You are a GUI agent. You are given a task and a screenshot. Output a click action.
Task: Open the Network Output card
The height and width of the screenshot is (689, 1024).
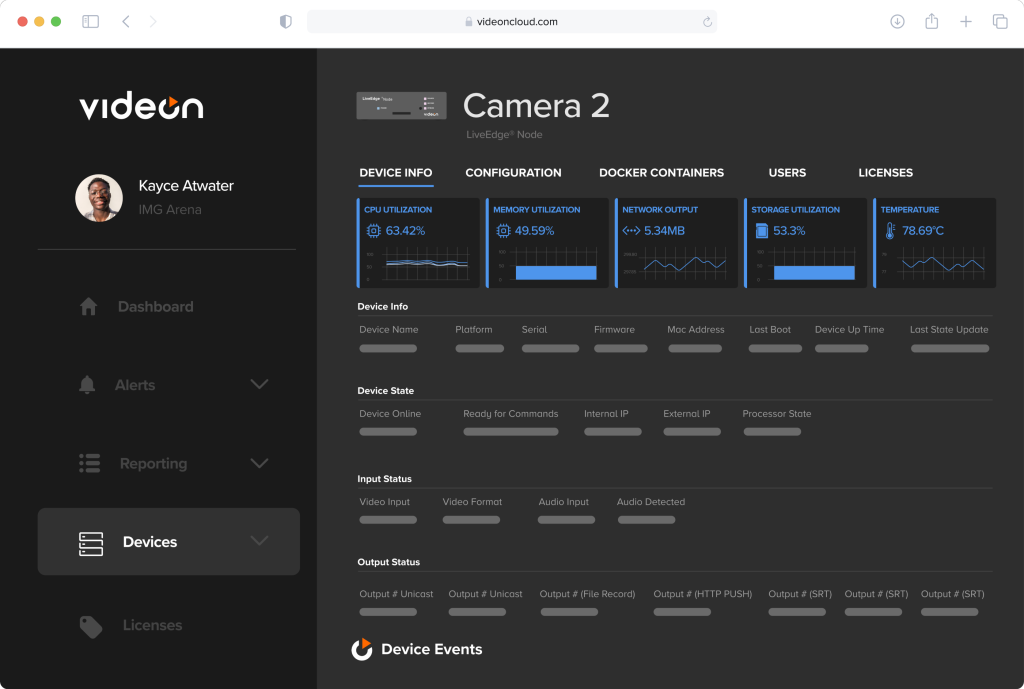677,243
